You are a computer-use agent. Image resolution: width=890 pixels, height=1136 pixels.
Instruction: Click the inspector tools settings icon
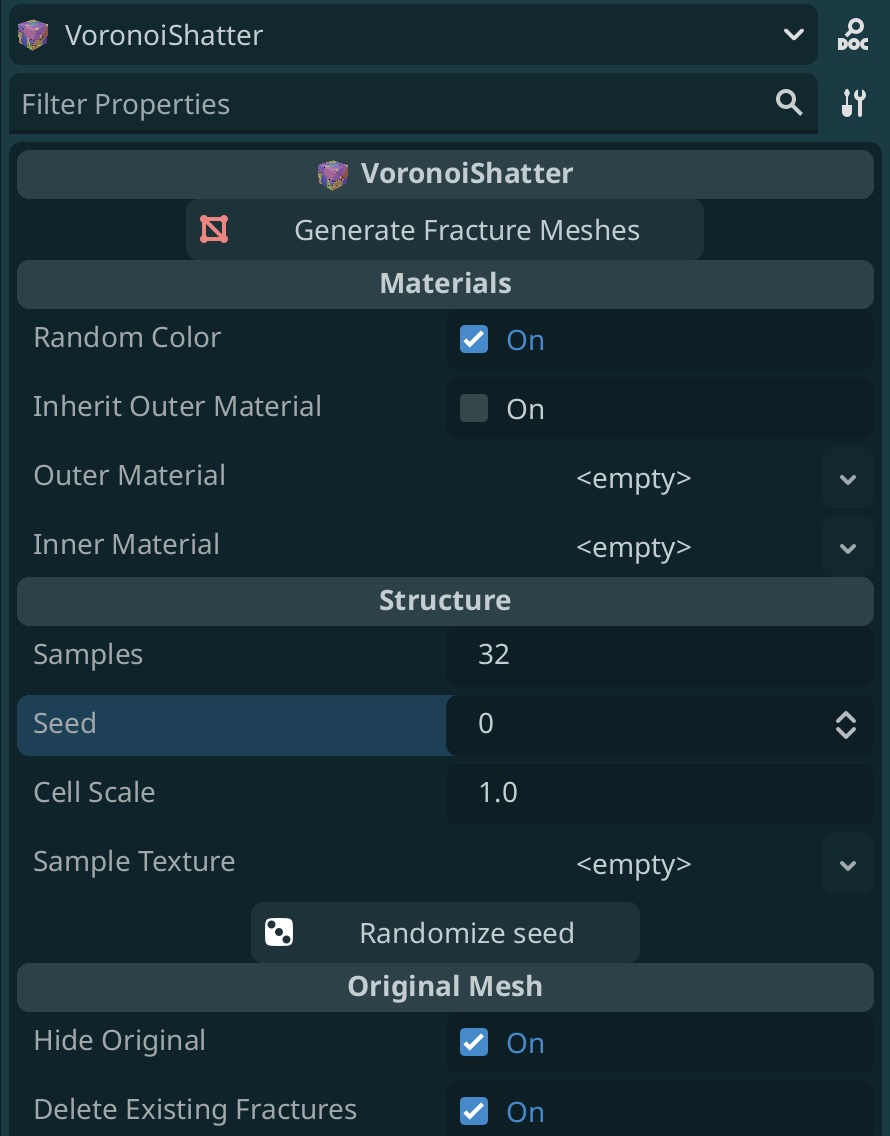pos(853,103)
